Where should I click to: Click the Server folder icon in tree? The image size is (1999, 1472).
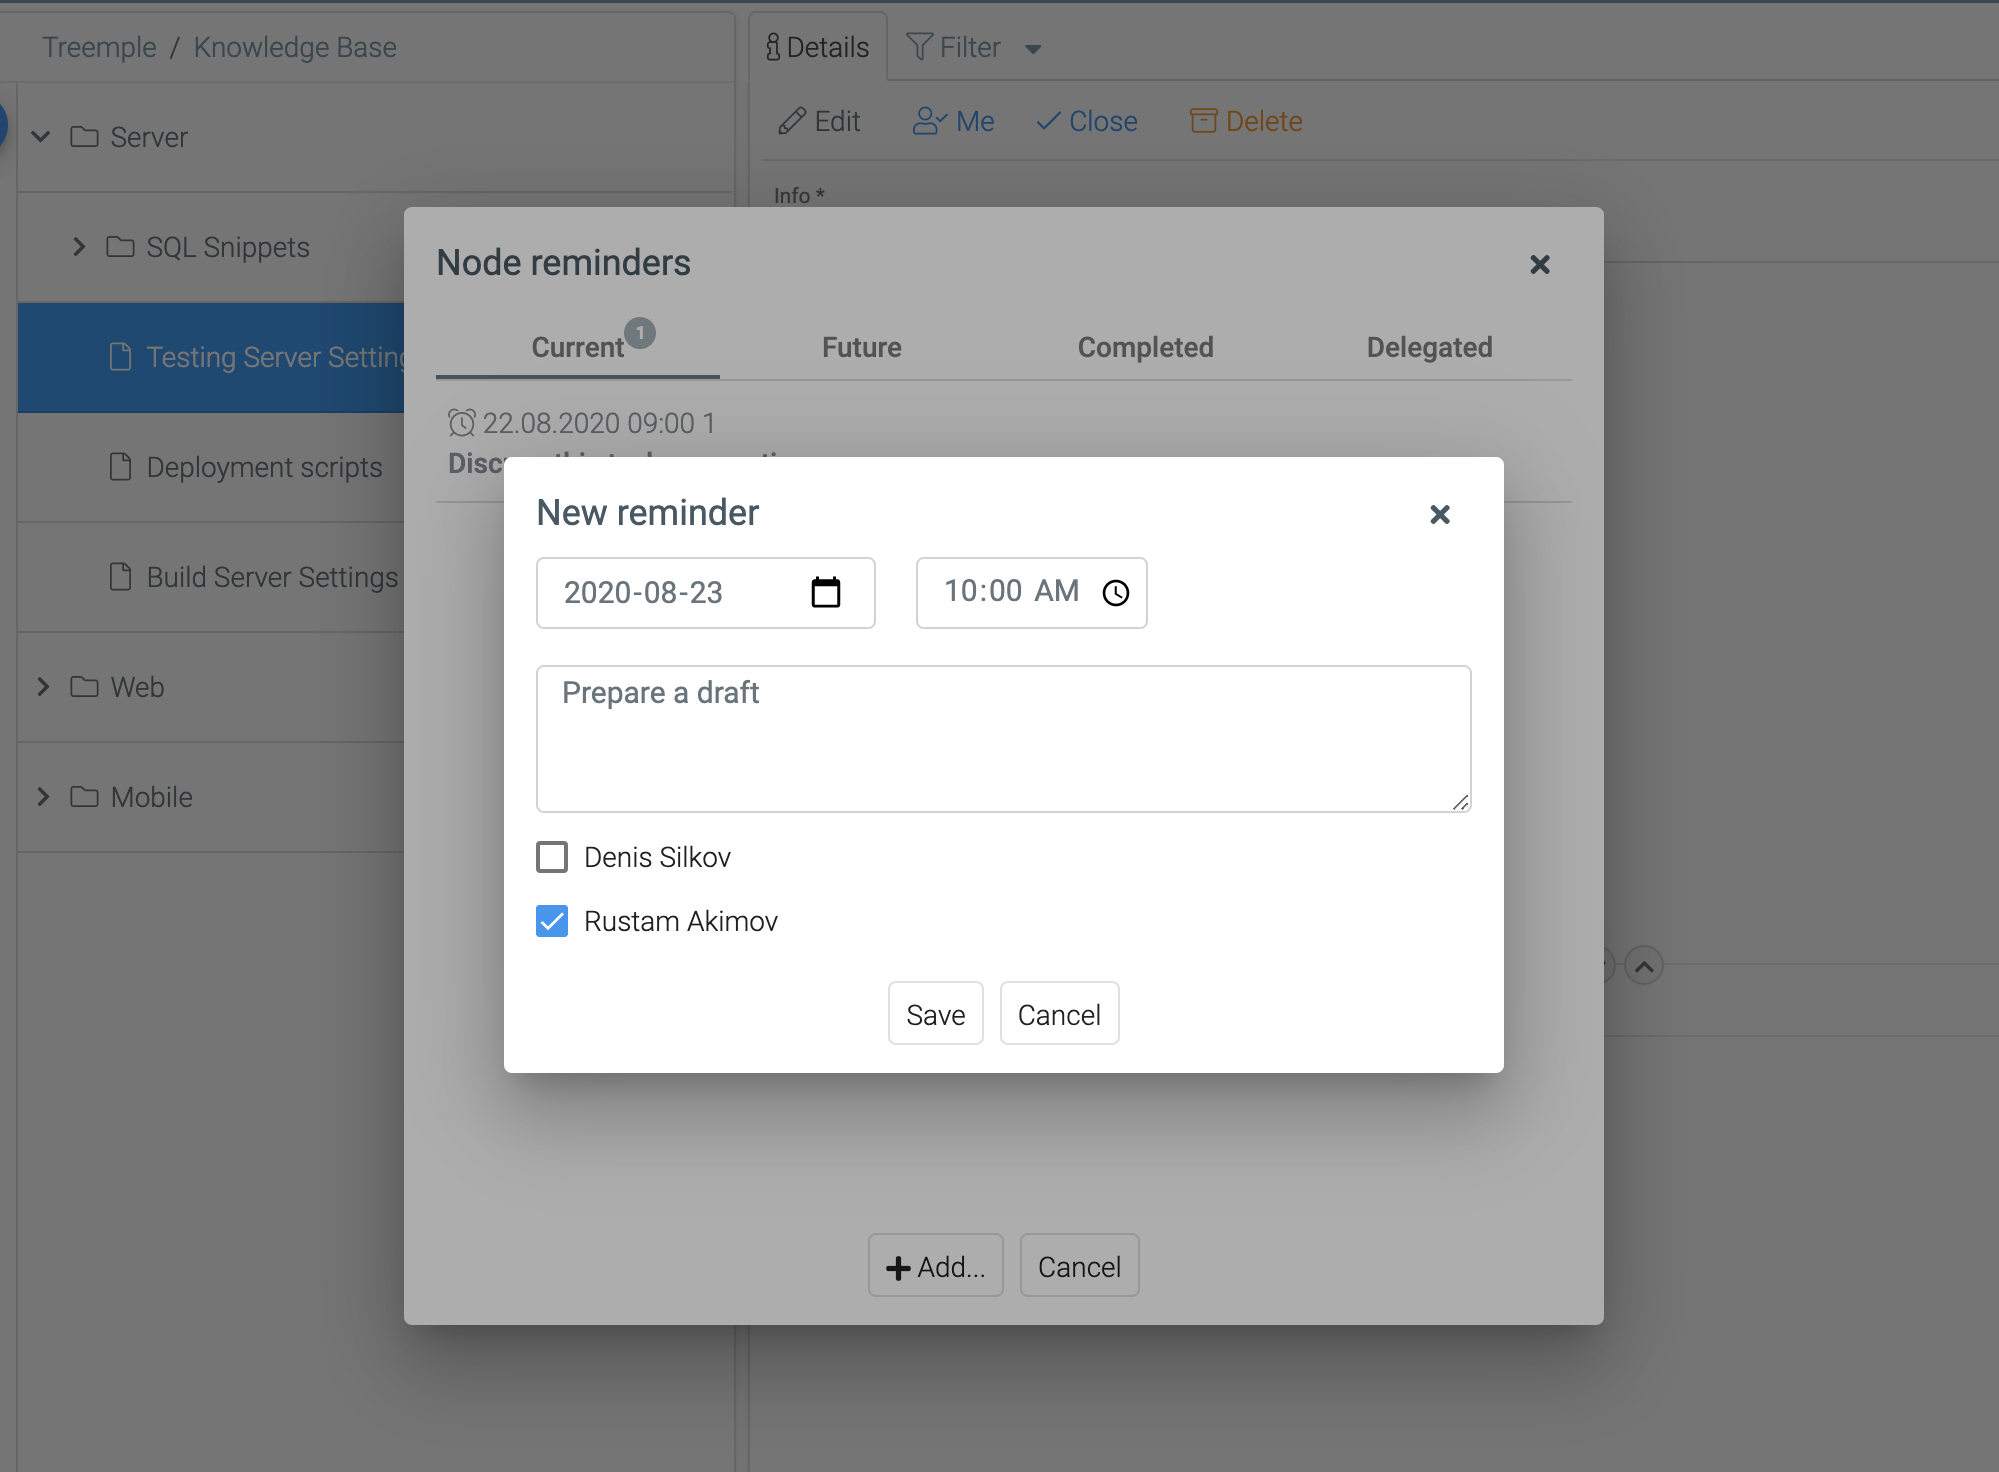[84, 137]
